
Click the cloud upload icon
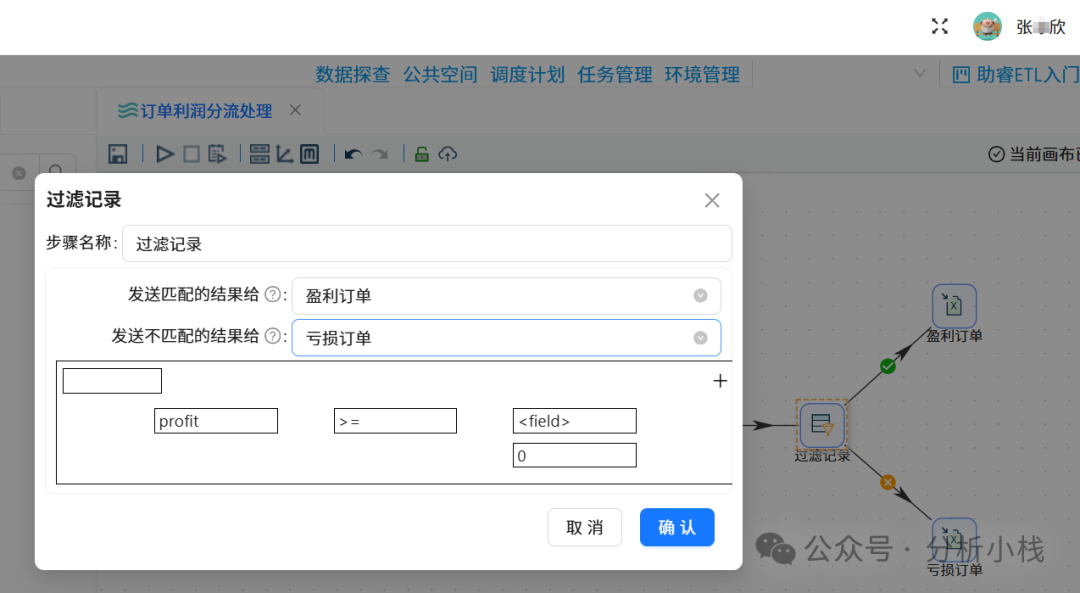pos(448,154)
